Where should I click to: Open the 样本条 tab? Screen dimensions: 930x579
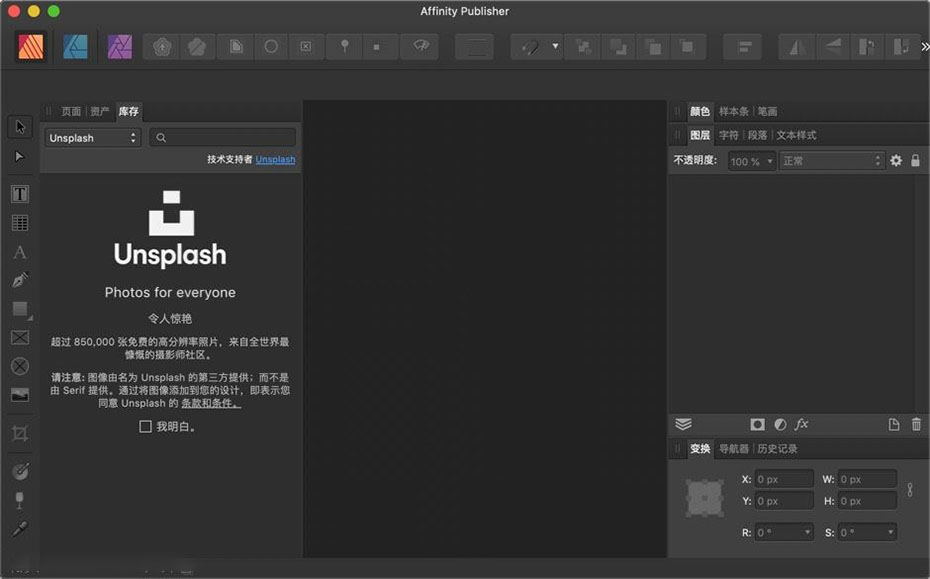pyautogui.click(x=734, y=112)
